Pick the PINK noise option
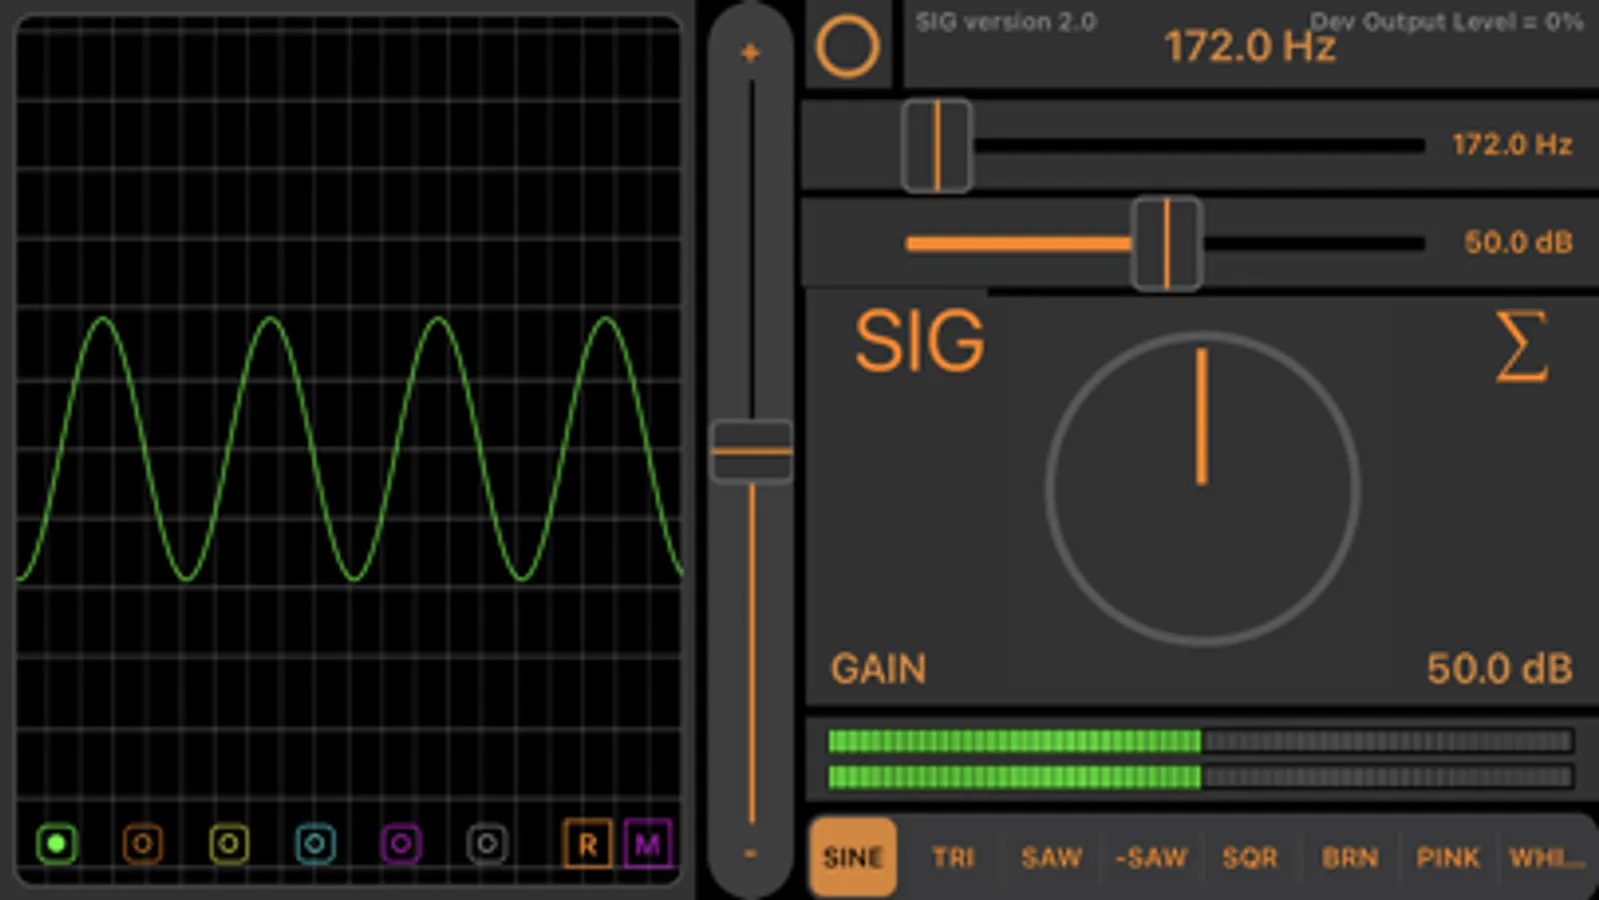Viewport: 1599px width, 900px height. click(1447, 857)
